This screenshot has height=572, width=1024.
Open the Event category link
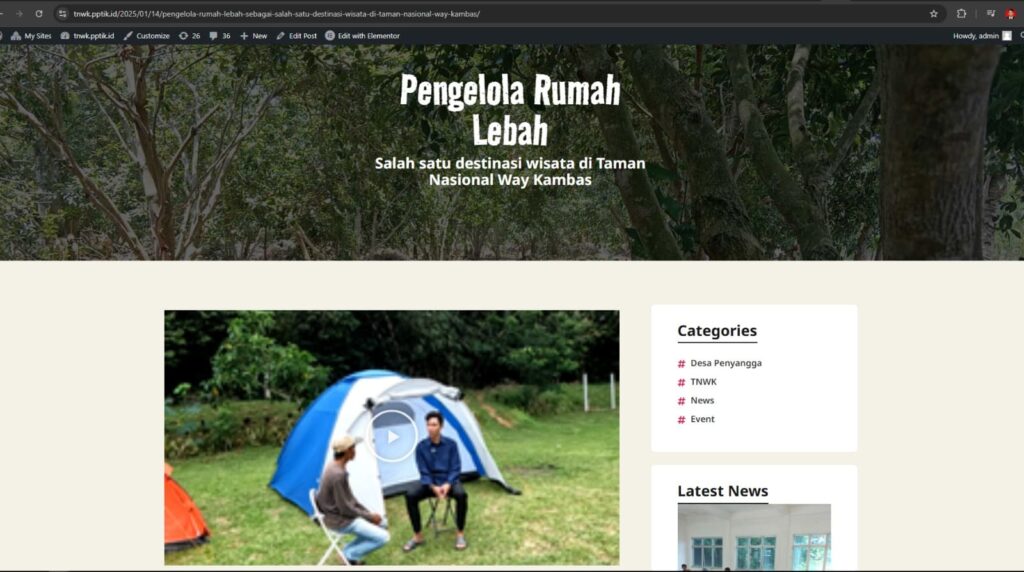coord(702,419)
